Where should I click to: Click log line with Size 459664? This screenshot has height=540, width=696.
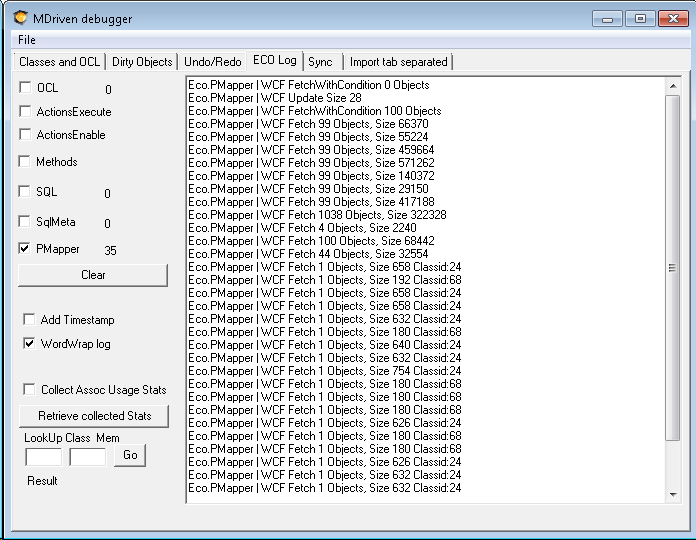311,150
